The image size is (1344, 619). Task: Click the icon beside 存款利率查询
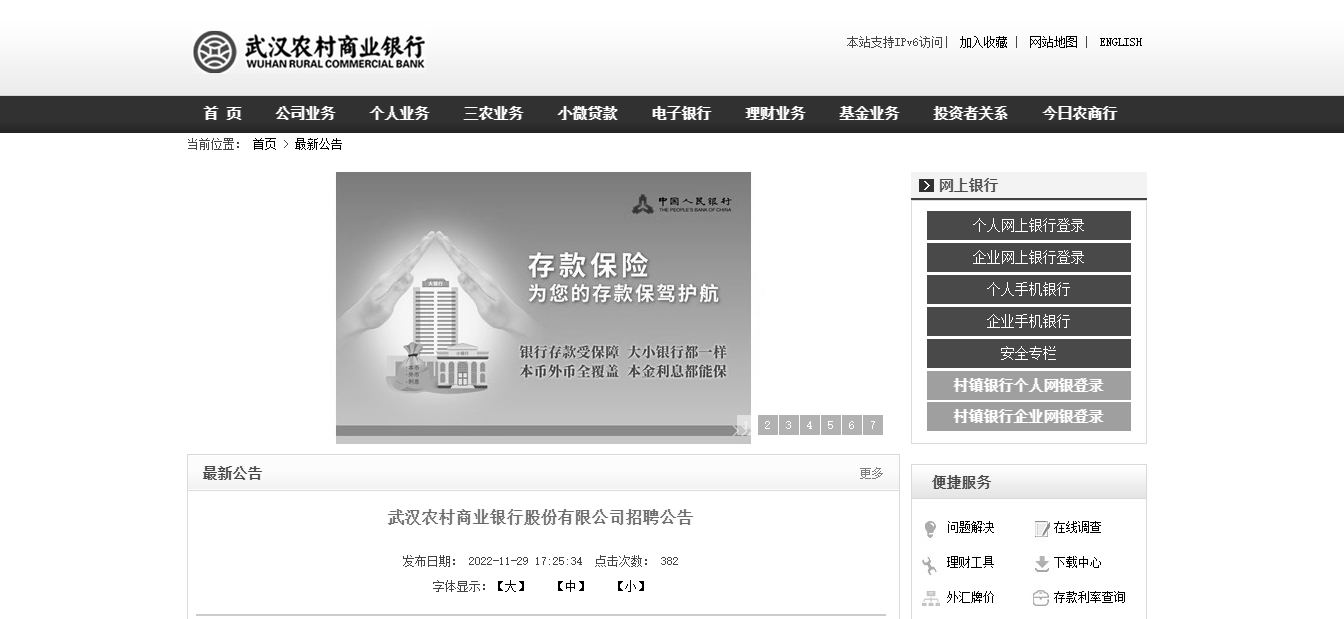[1041, 598]
